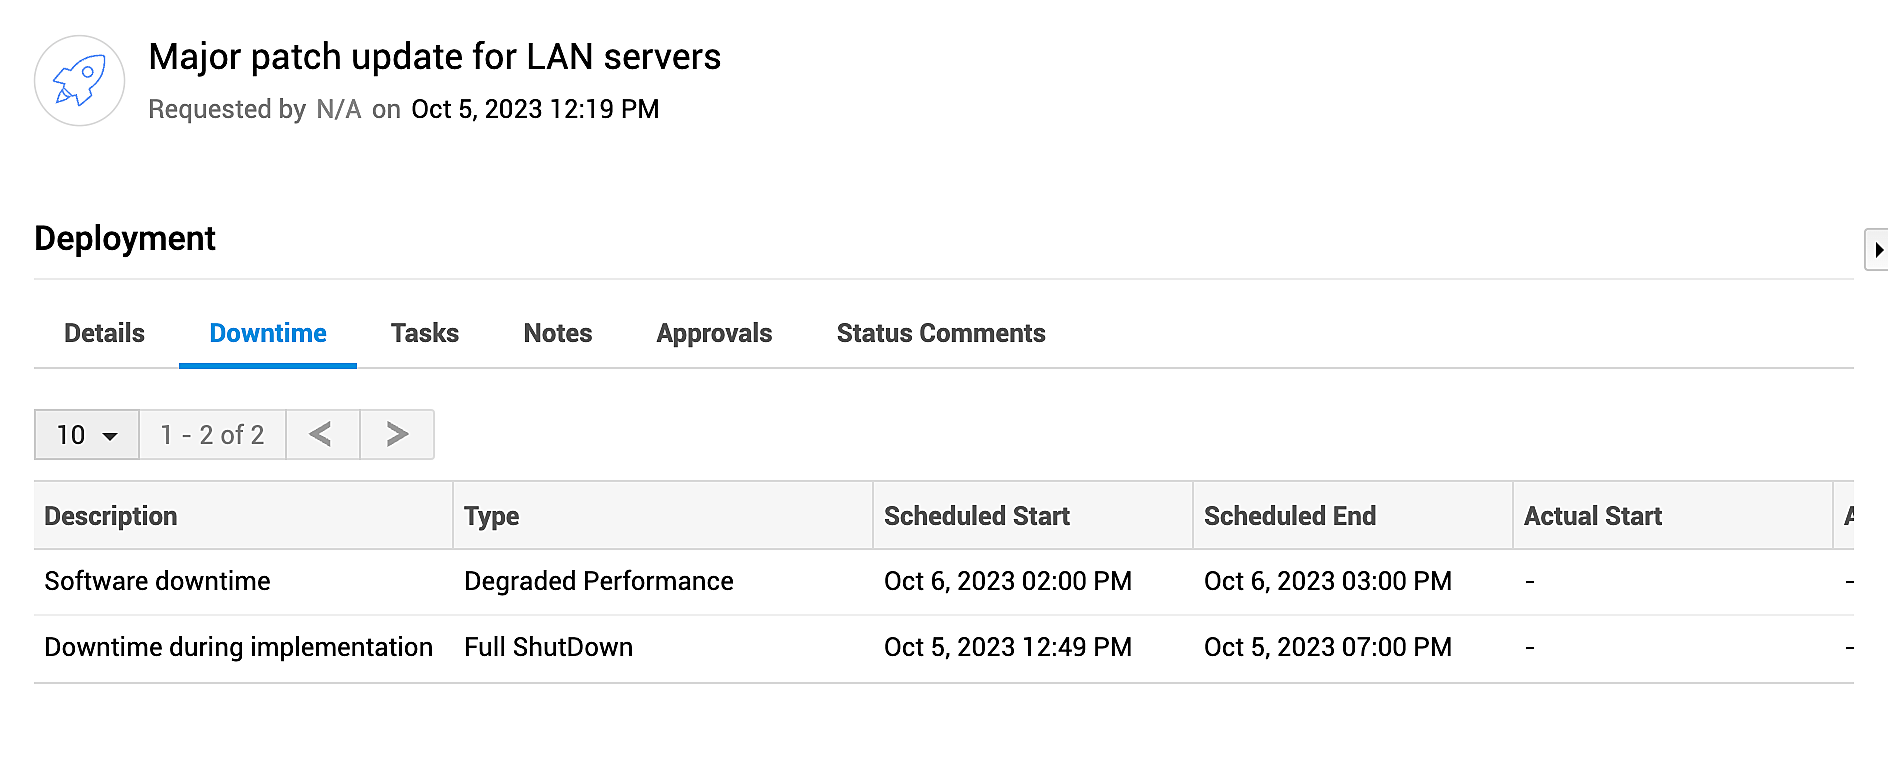Screen dimensions: 1888x762
Task: Open the Software downtime entry
Action: (x=156, y=581)
